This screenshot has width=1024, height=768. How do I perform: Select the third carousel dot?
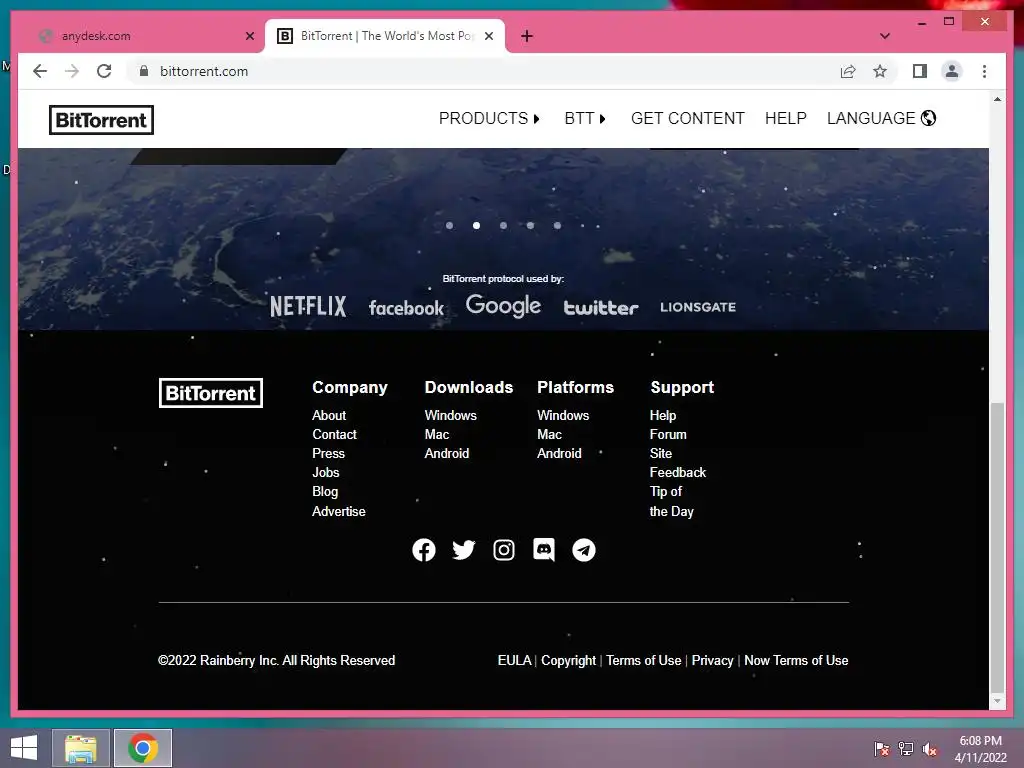(503, 225)
